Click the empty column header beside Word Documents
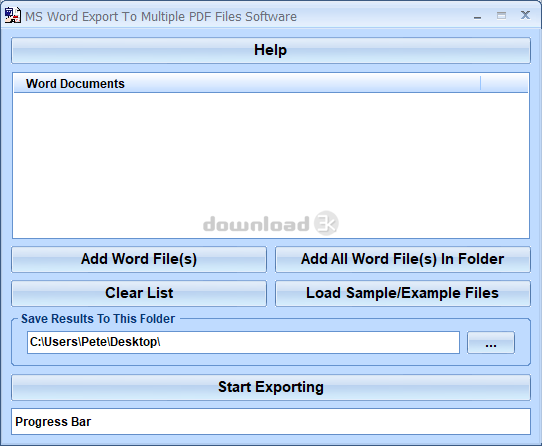 [504, 83]
